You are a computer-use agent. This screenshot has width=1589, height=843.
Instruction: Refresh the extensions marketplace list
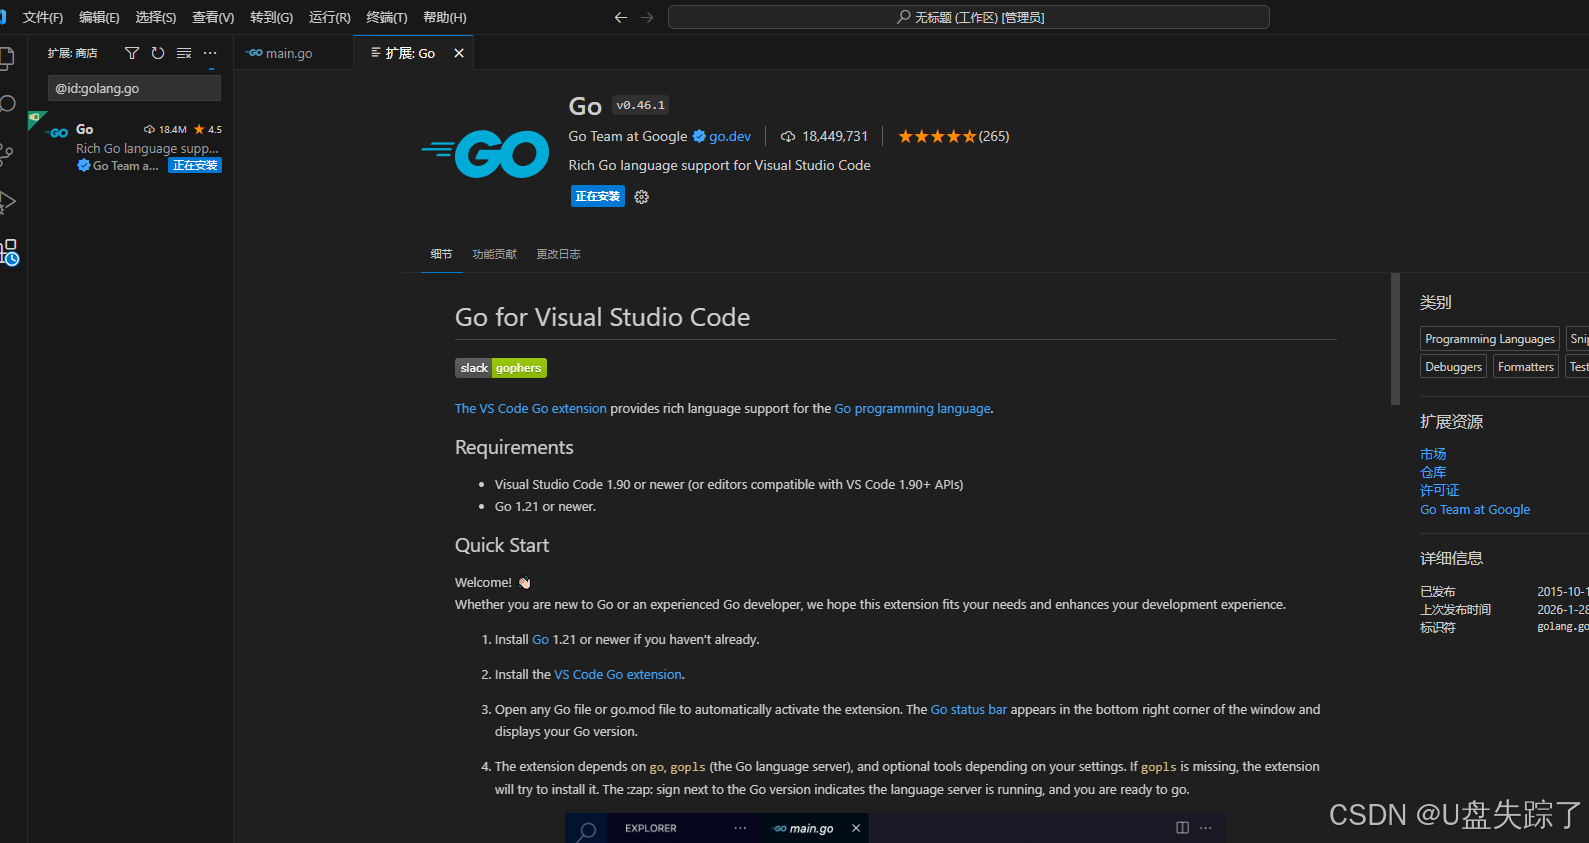pos(158,53)
